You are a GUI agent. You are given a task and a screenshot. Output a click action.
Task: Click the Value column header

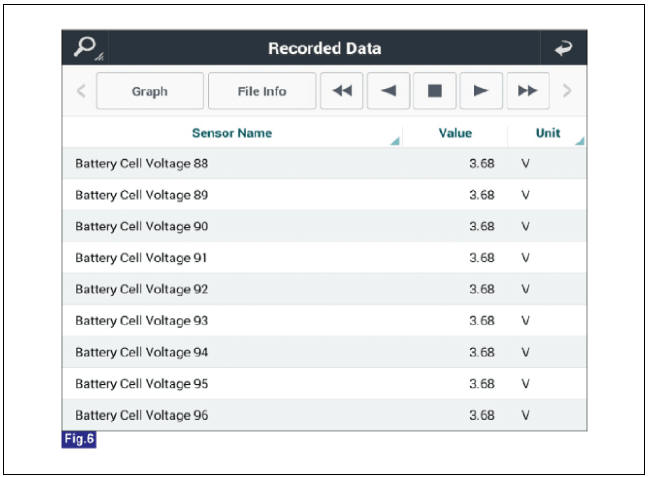point(455,133)
